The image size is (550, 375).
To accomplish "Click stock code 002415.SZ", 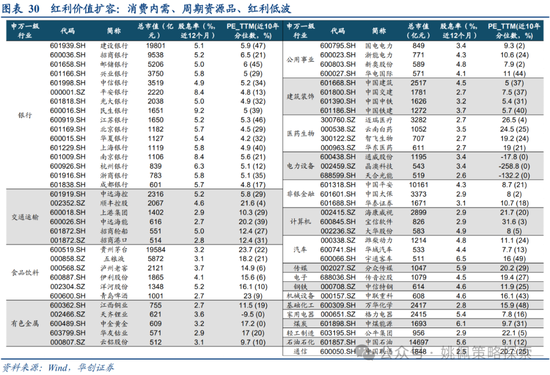I will (x=338, y=213).
